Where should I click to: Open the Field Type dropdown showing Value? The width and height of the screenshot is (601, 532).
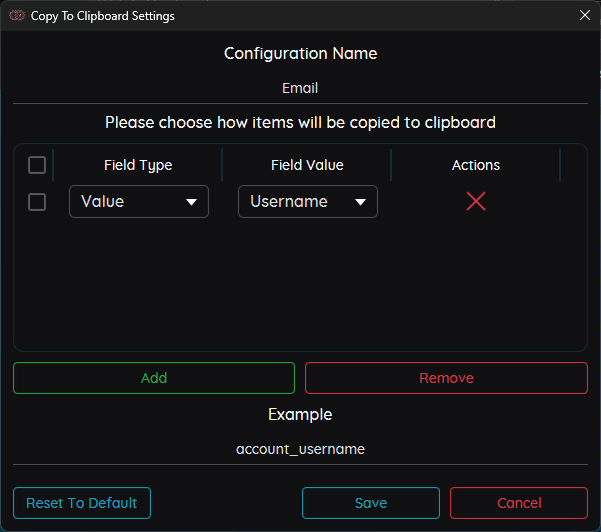(x=138, y=202)
